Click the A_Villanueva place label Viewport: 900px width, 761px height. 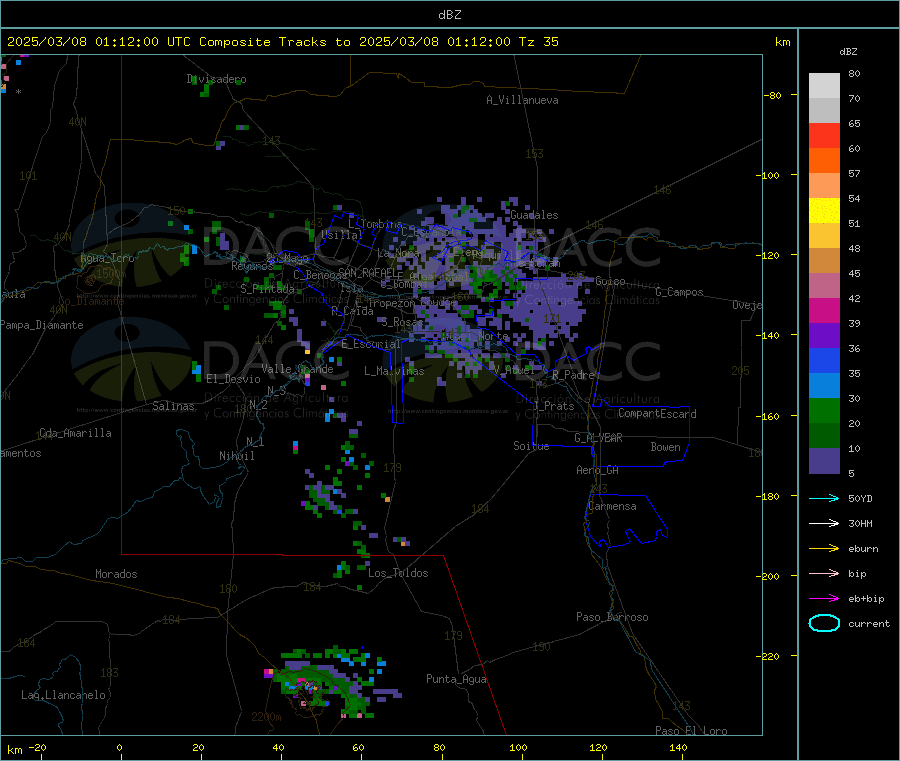(522, 100)
